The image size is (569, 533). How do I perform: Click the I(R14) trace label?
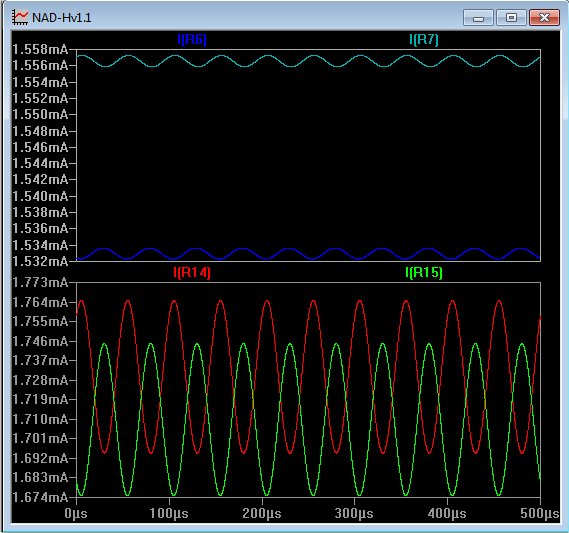click(192, 272)
